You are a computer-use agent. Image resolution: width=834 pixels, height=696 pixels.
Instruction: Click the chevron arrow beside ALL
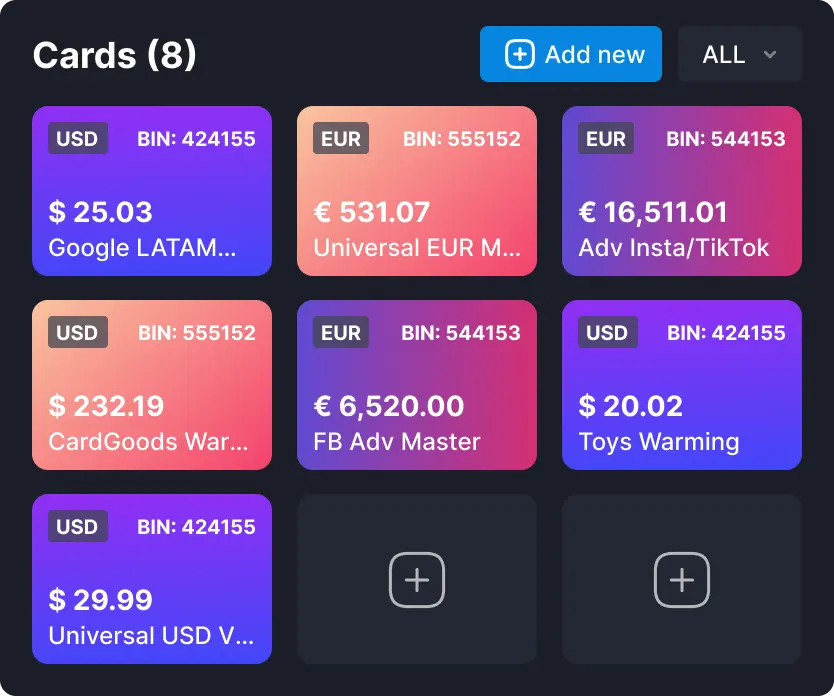point(770,55)
